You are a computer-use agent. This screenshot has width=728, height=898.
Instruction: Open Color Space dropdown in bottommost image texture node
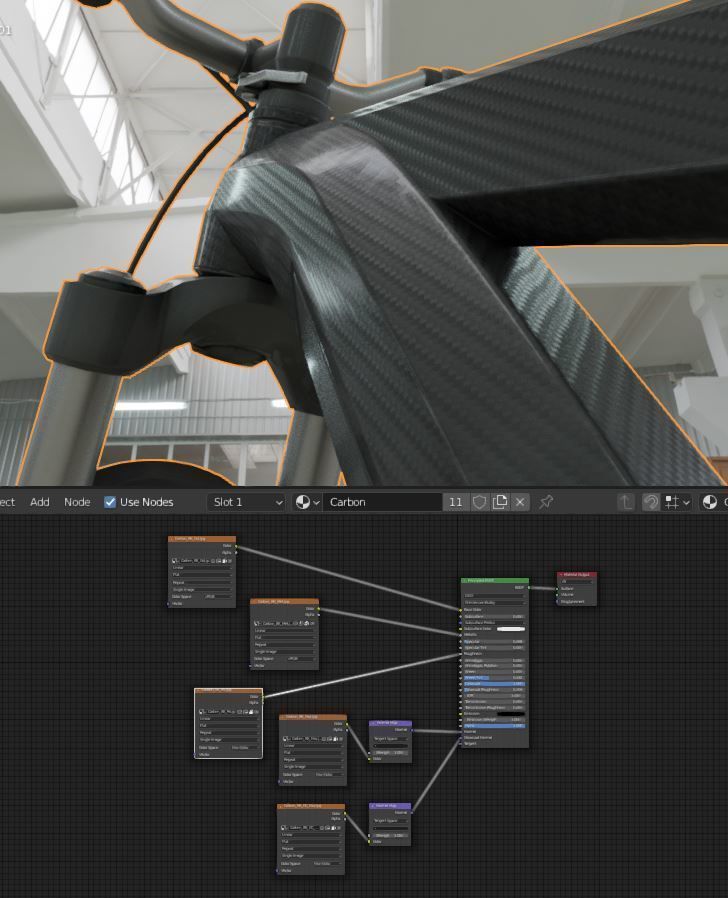click(x=327, y=864)
